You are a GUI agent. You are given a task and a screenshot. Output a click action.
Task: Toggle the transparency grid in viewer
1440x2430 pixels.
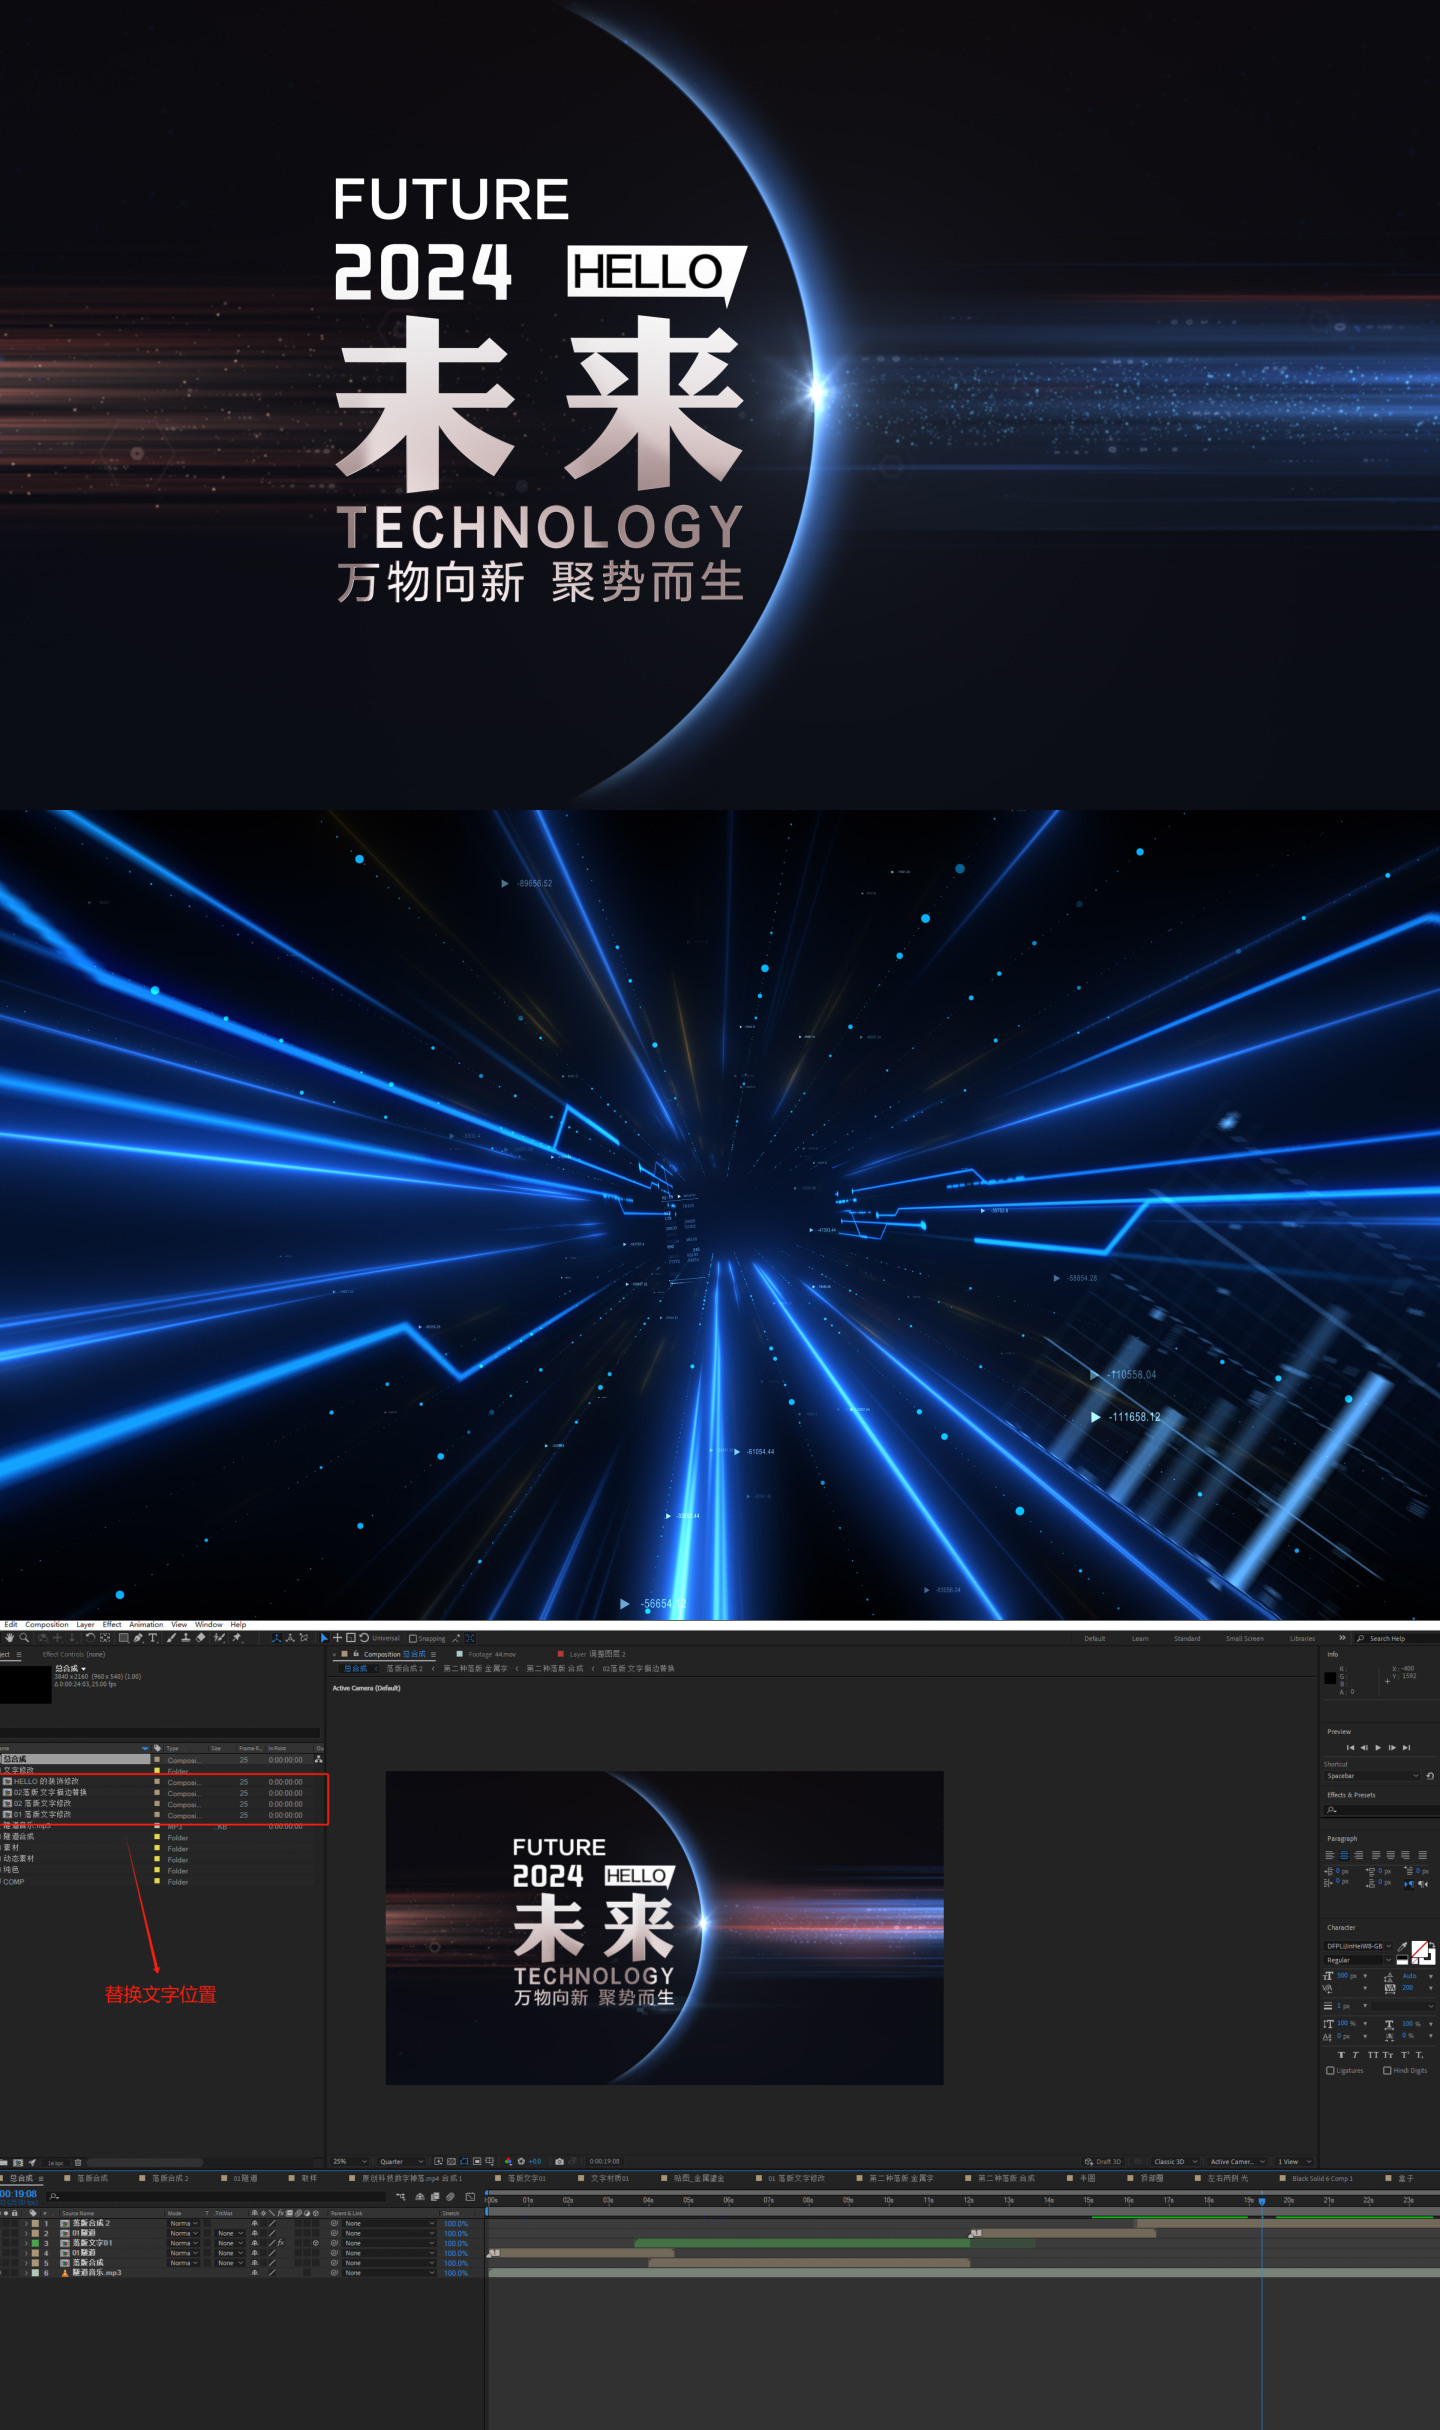click(x=451, y=2162)
